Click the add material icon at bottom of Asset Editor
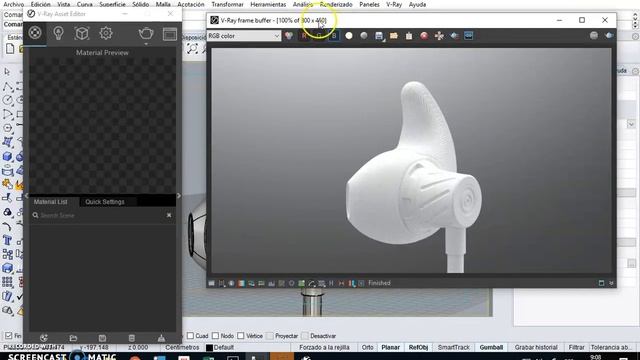The width and height of the screenshot is (640, 360). coord(44,338)
